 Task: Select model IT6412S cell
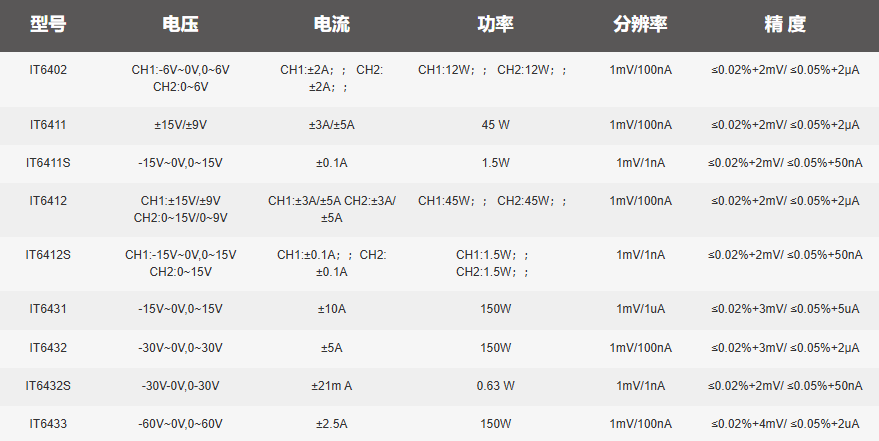[48, 255]
